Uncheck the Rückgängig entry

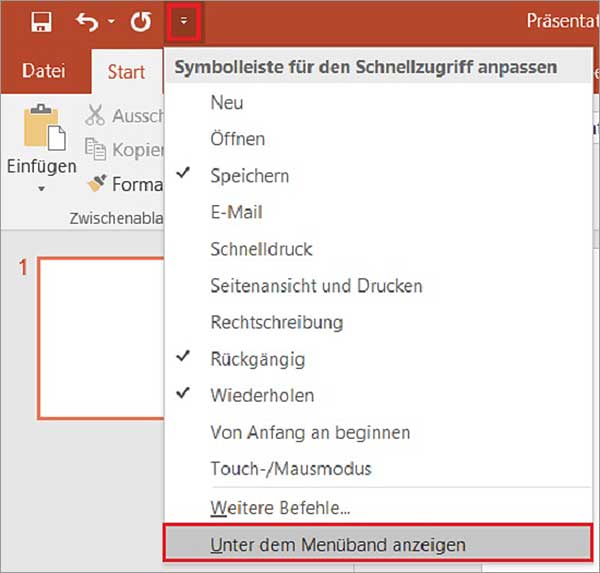click(378, 359)
